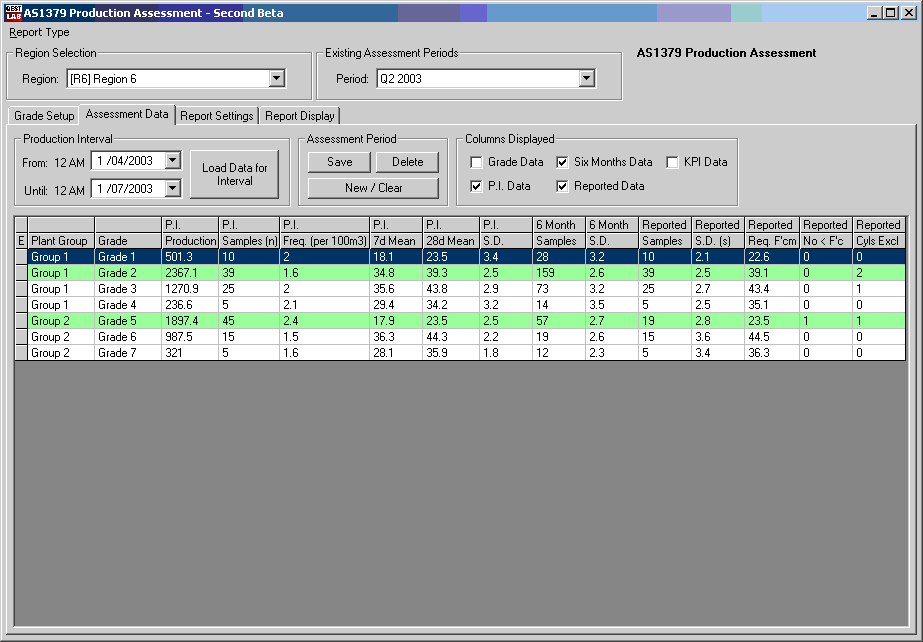Image resolution: width=923 pixels, height=642 pixels.
Task: Switch to the Grade Setup tab
Action: [x=44, y=116]
